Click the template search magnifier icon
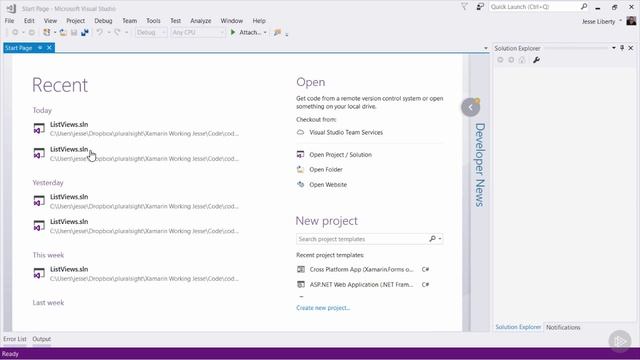Image resolution: width=640 pixels, height=360 pixels. [x=433, y=239]
